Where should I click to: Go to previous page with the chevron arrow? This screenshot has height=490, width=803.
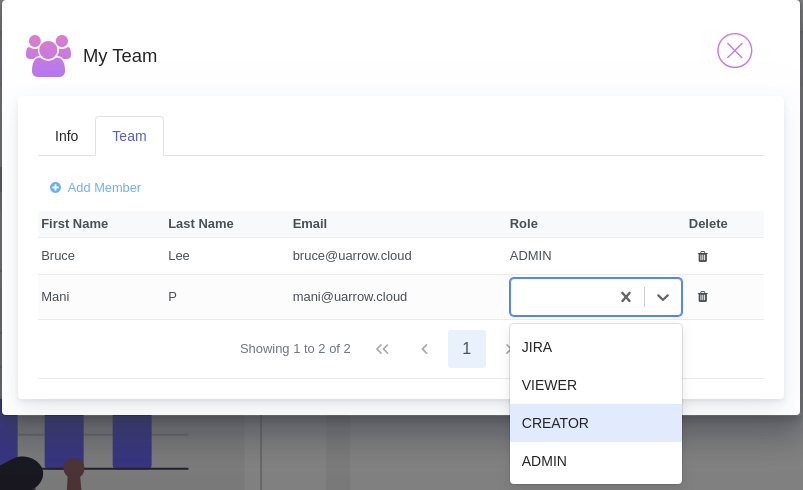pos(425,349)
